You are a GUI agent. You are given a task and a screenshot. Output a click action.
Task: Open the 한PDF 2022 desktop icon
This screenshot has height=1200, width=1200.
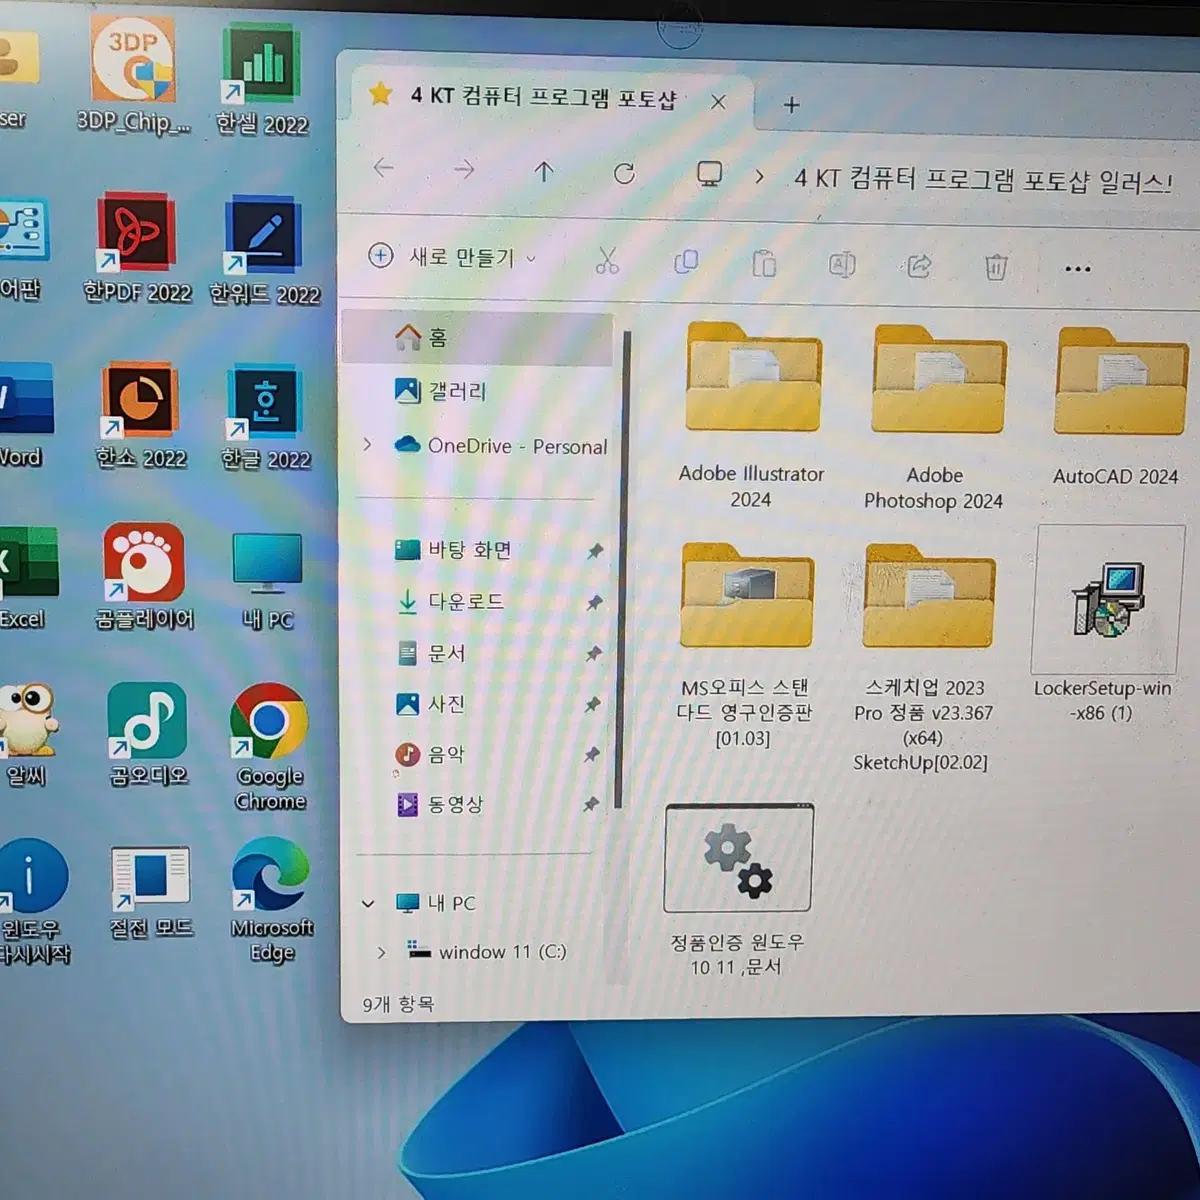[x=137, y=249]
